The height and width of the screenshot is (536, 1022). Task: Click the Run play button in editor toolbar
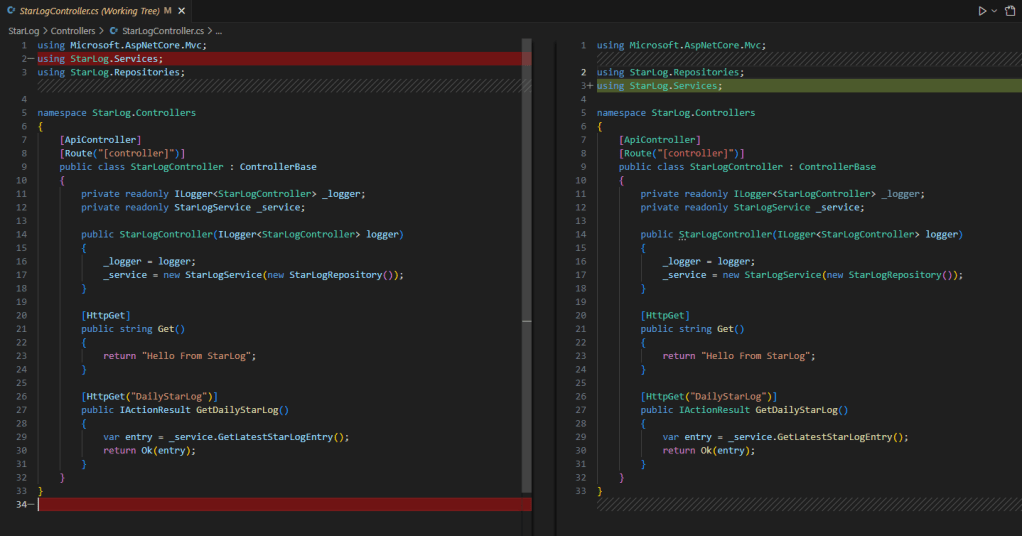(x=982, y=10)
